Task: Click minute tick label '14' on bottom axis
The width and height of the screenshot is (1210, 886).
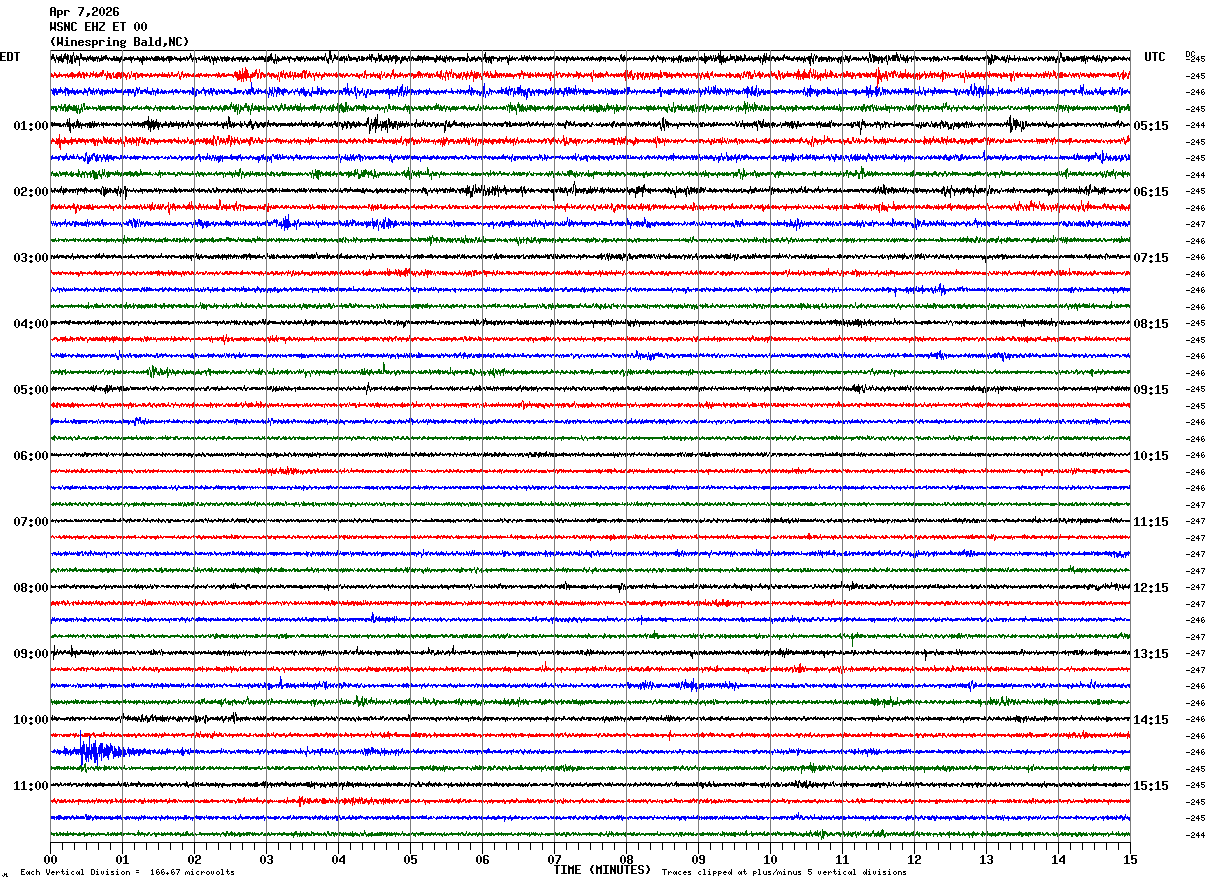Action: tap(1058, 859)
